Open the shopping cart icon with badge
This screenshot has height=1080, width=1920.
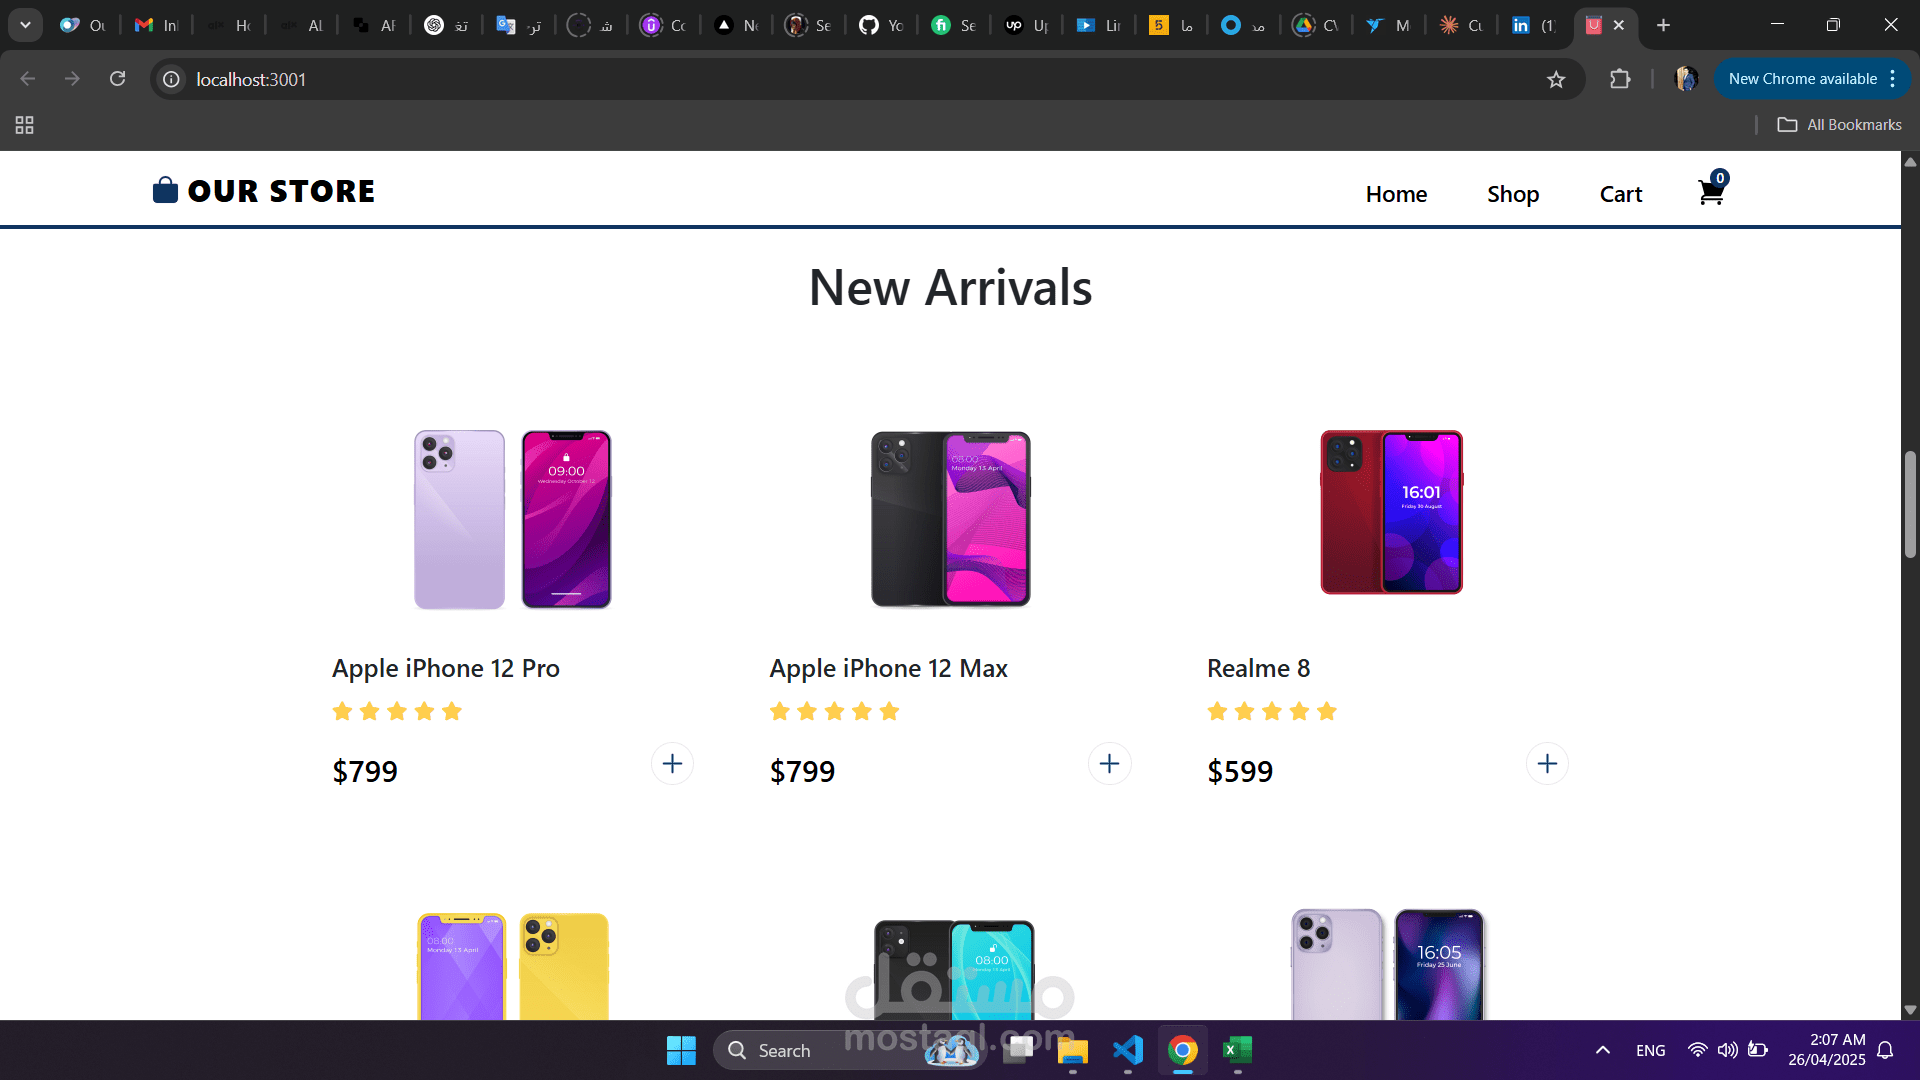tap(1712, 189)
